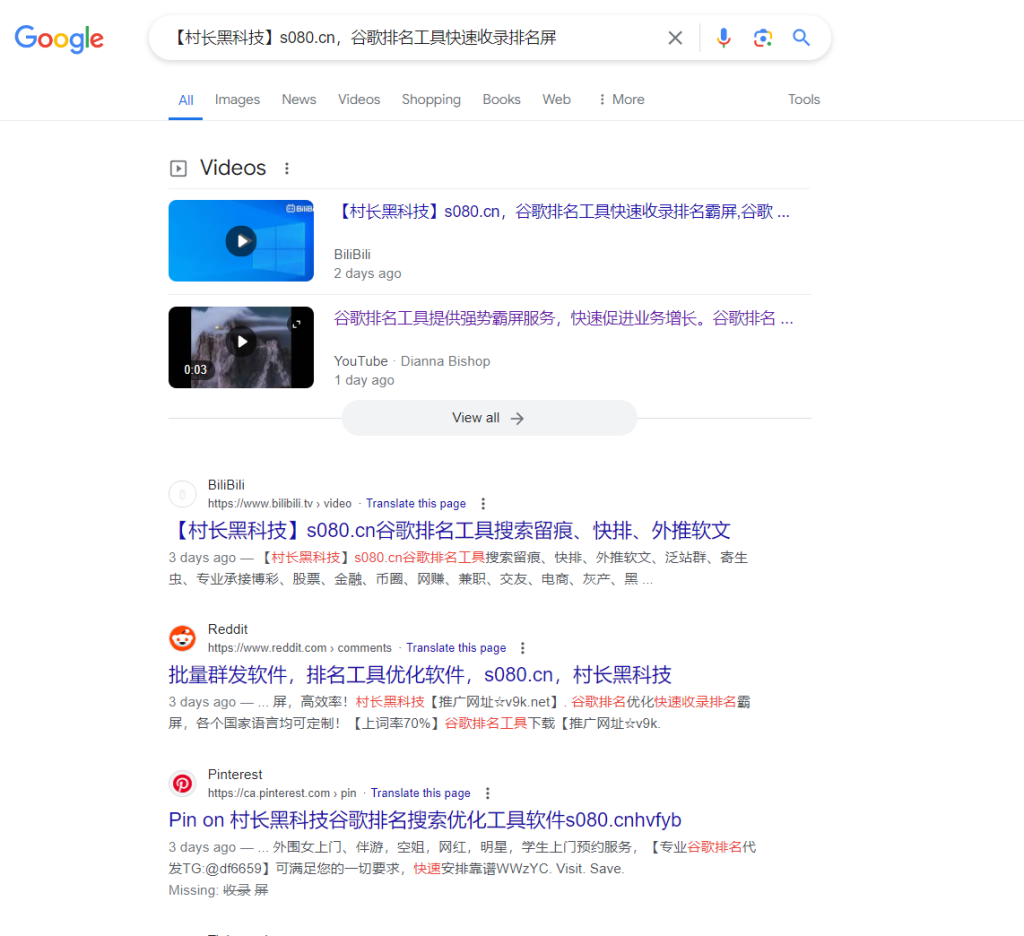Click the magnifier icon to search
The height and width of the screenshot is (936, 1024).
coord(800,37)
